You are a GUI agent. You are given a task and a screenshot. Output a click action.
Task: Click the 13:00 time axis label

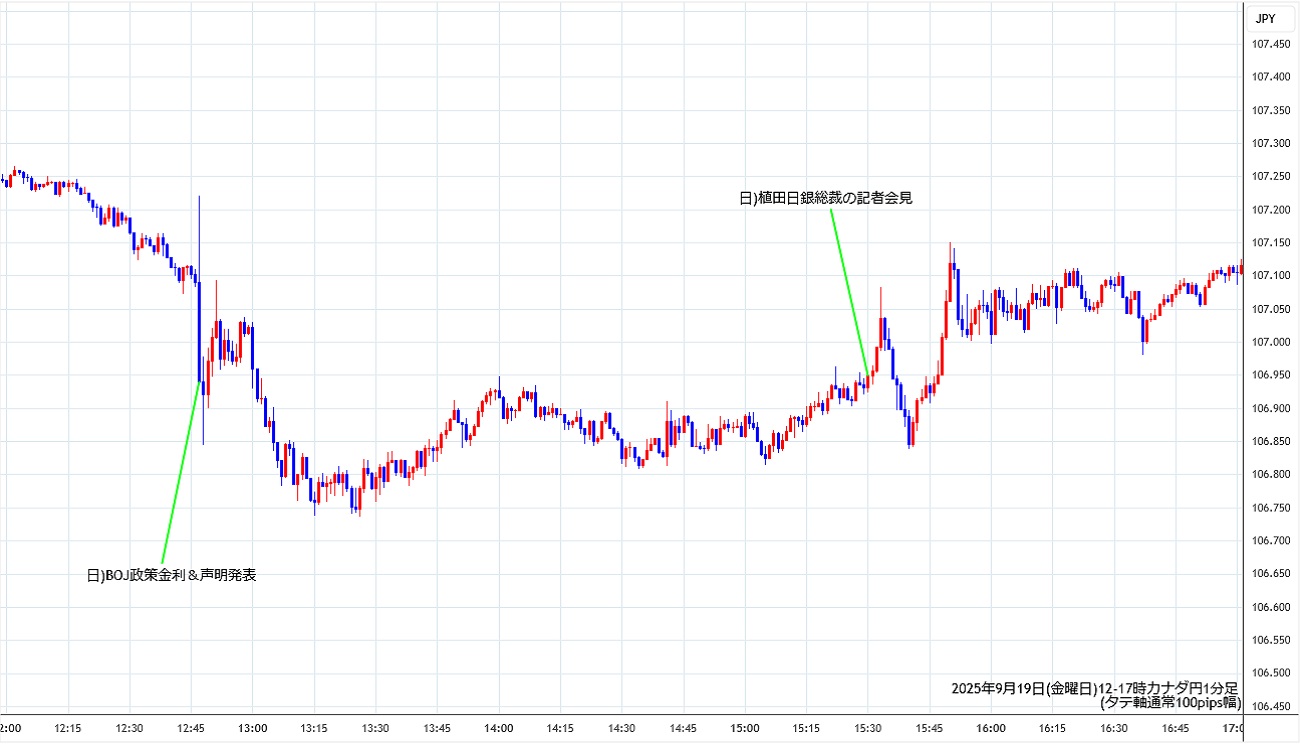tap(252, 729)
